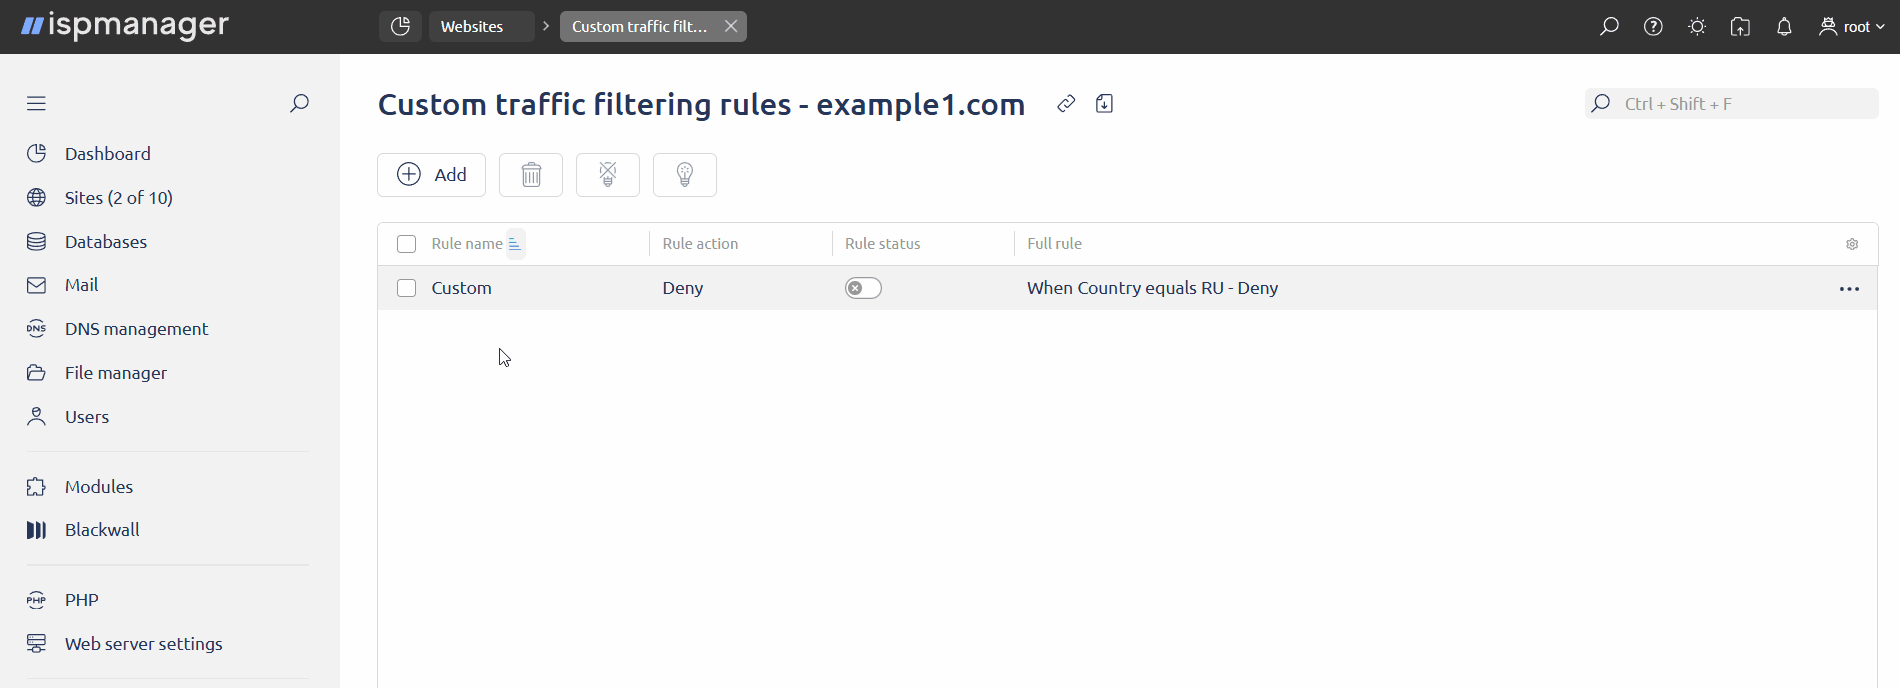Viewport: 1900px width, 688px height.
Task: Open notifications bell icon
Action: click(x=1784, y=27)
